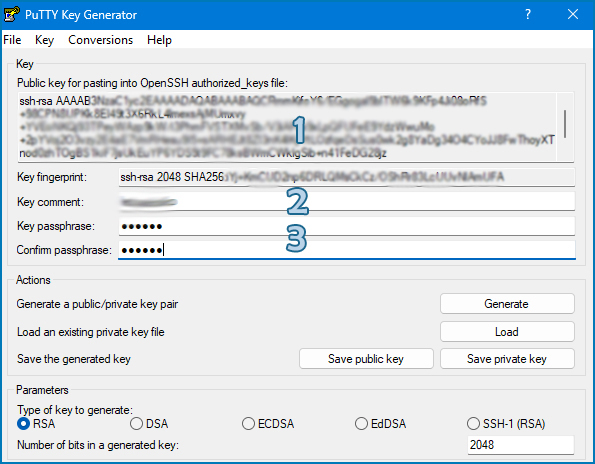Click the number of bits field showing 2048
This screenshot has width=595, height=464.
521,445
